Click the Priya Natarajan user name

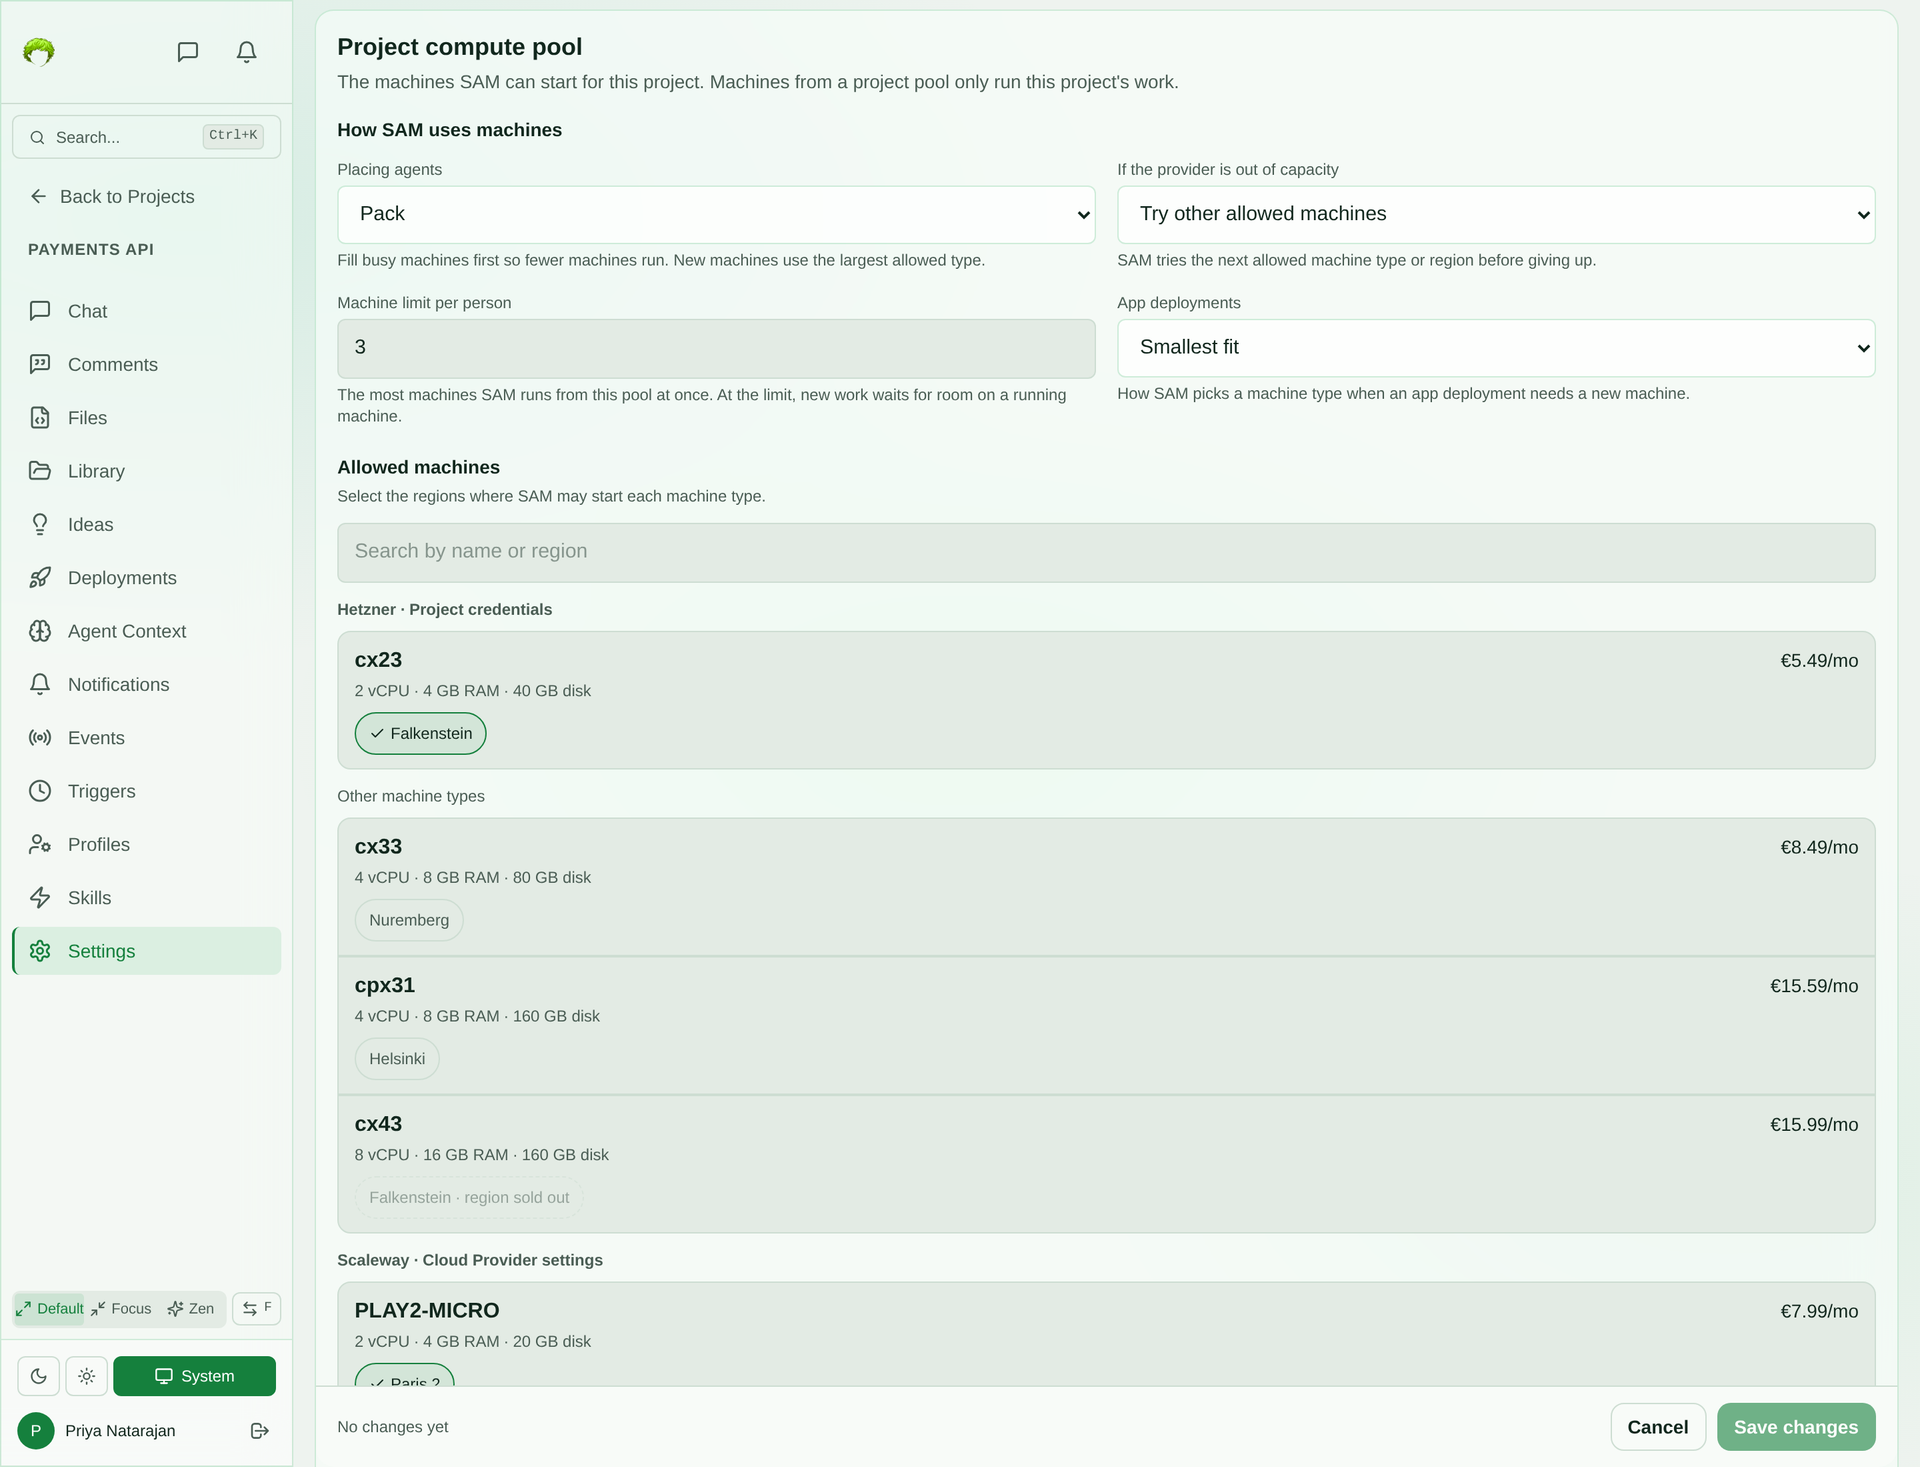pos(120,1431)
